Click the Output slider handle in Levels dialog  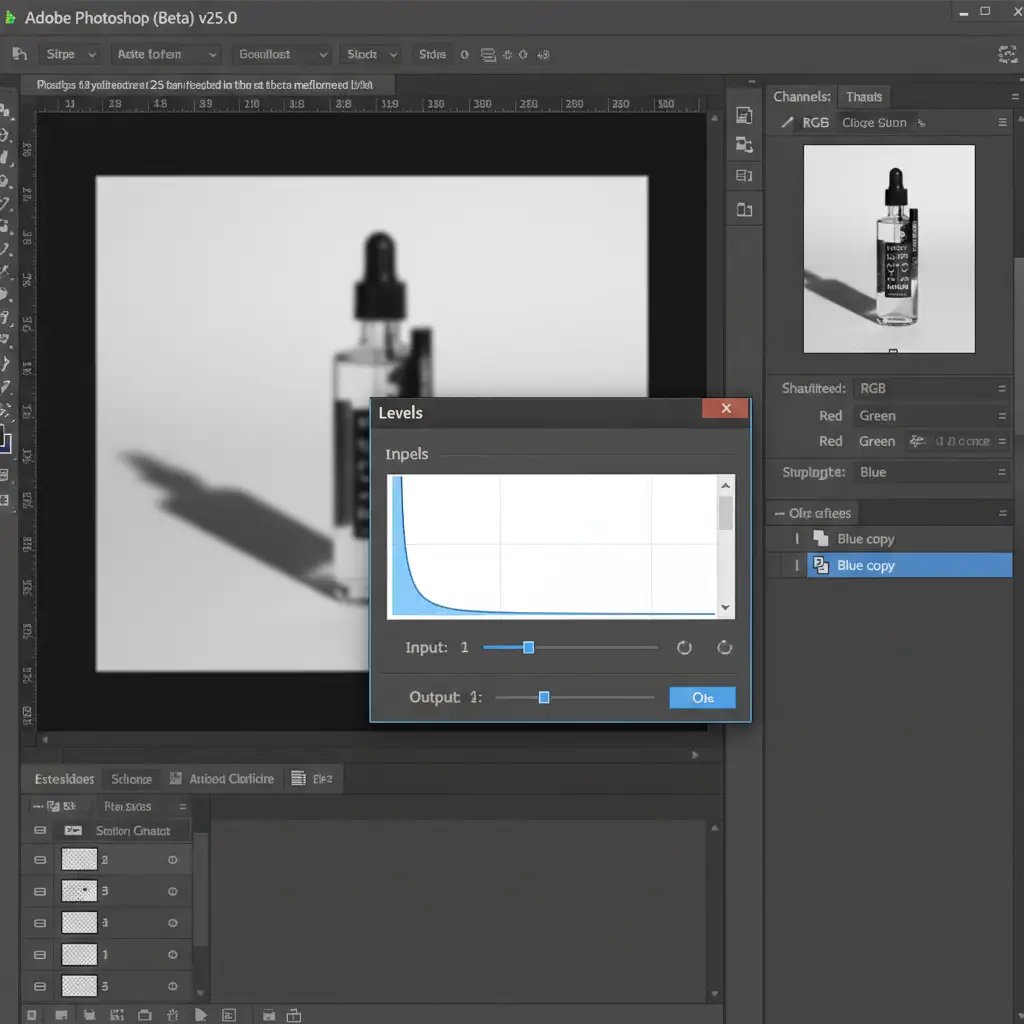point(544,697)
